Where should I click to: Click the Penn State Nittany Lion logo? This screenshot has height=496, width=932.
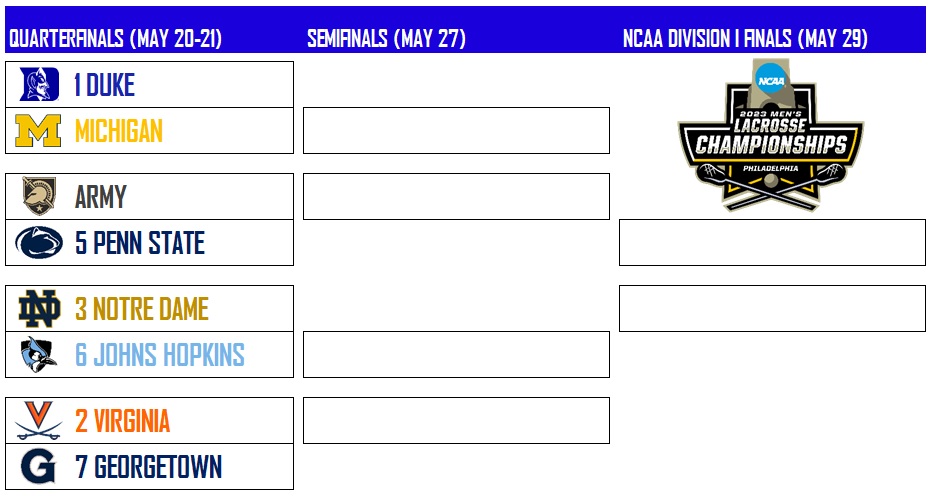40,243
